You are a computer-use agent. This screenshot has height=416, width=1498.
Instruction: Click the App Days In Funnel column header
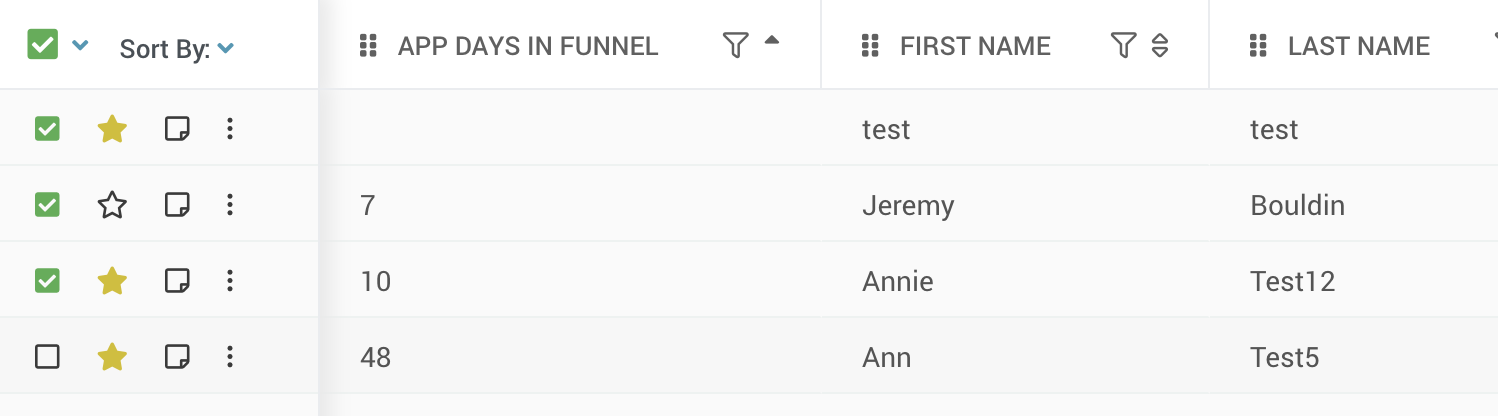pyautogui.click(x=528, y=46)
